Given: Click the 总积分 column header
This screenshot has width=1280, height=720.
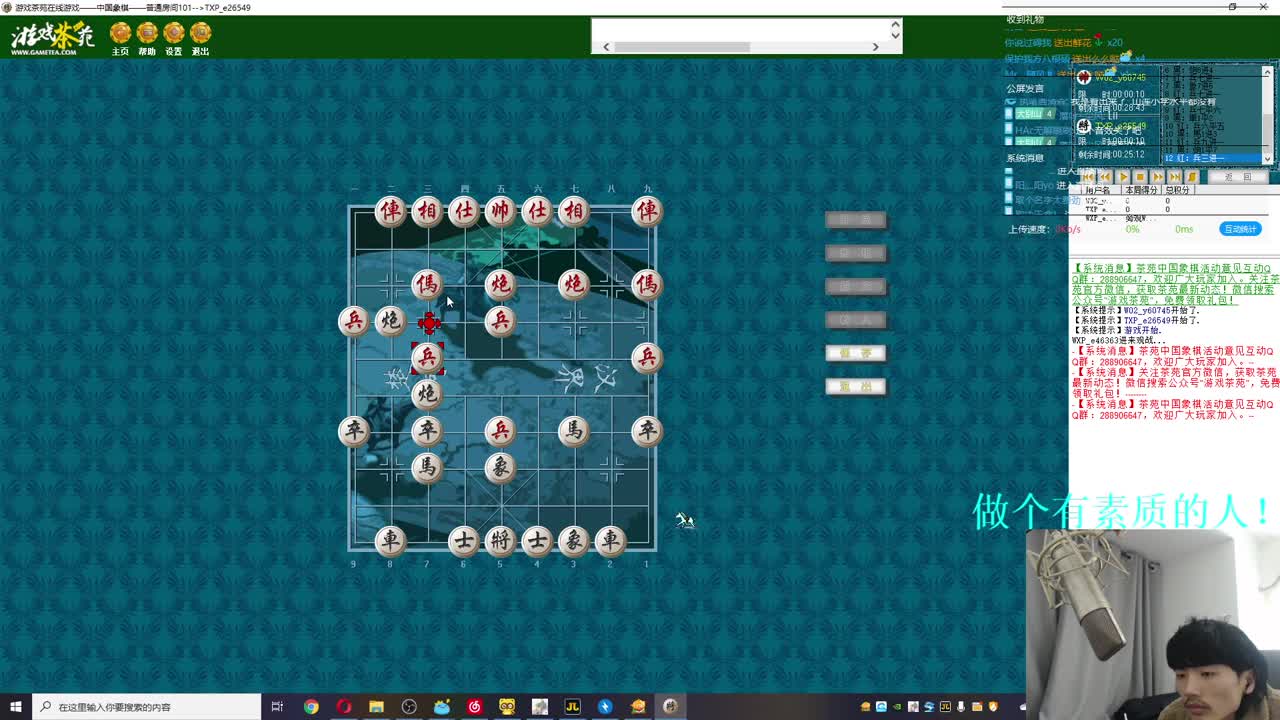Looking at the screenshot, I should point(1178,190).
